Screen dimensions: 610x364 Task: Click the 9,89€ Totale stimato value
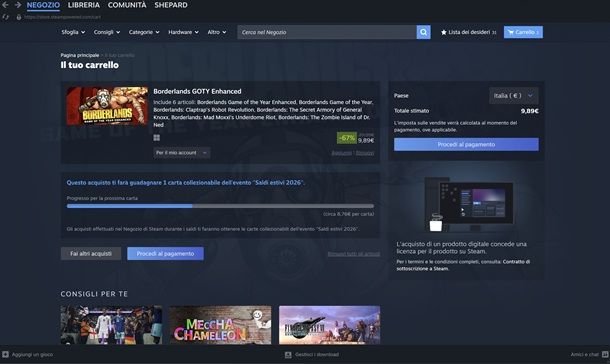point(529,111)
